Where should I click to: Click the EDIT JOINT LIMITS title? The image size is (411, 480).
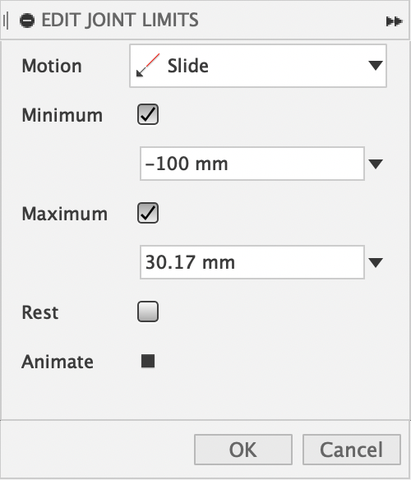click(x=120, y=20)
